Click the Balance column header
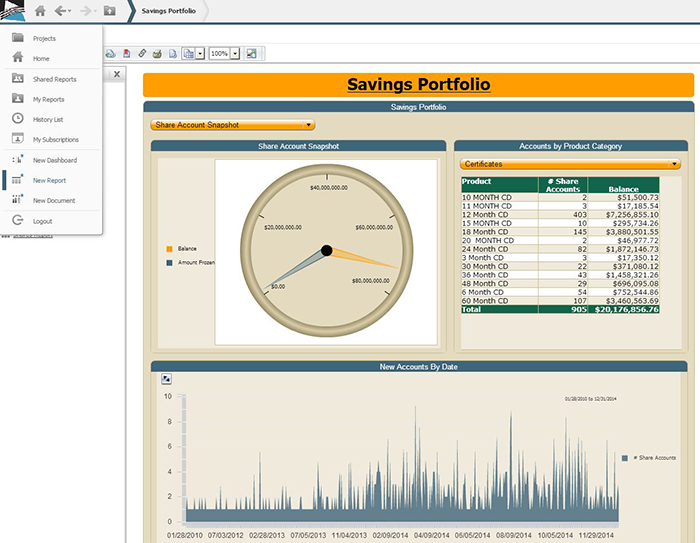700x543 pixels. [623, 187]
